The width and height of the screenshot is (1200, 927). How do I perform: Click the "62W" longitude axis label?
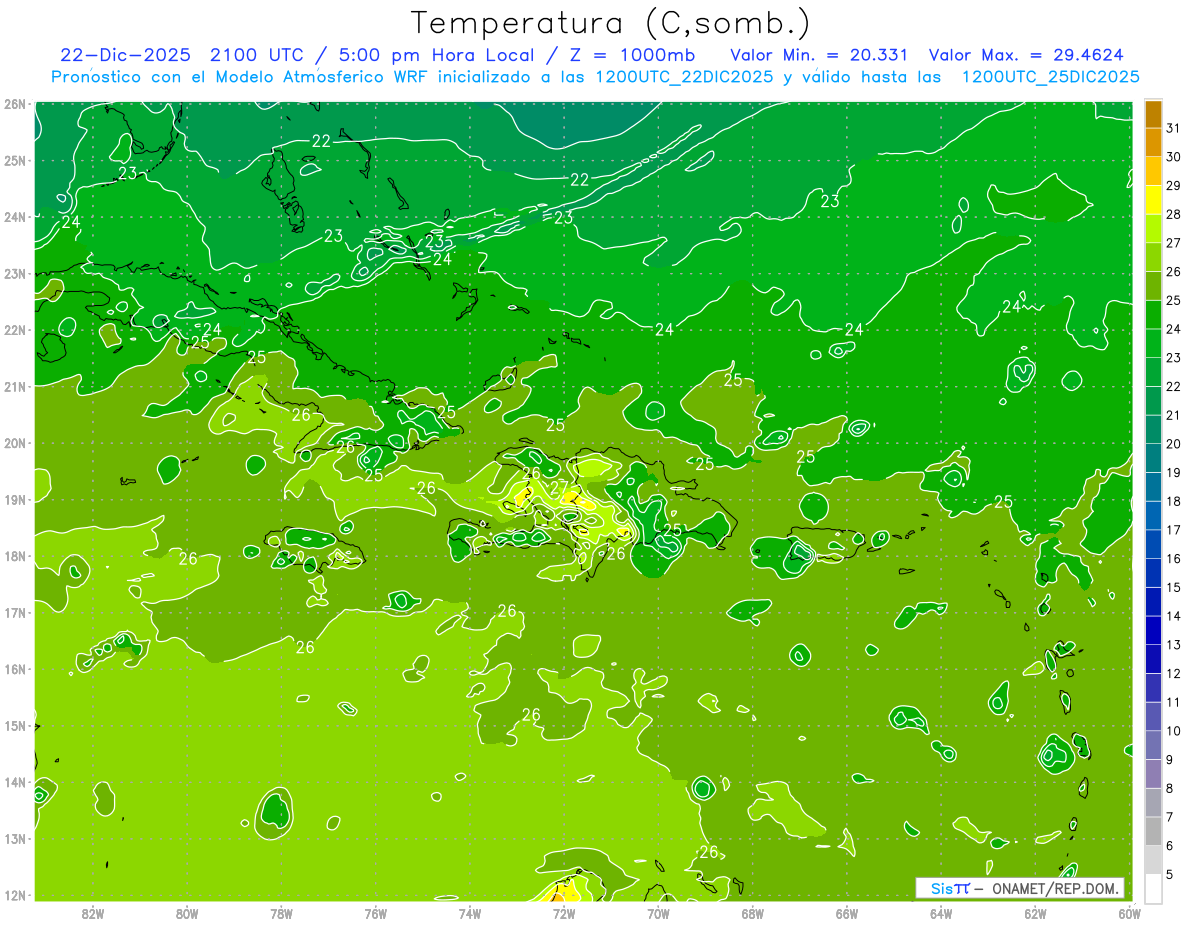tap(1036, 913)
